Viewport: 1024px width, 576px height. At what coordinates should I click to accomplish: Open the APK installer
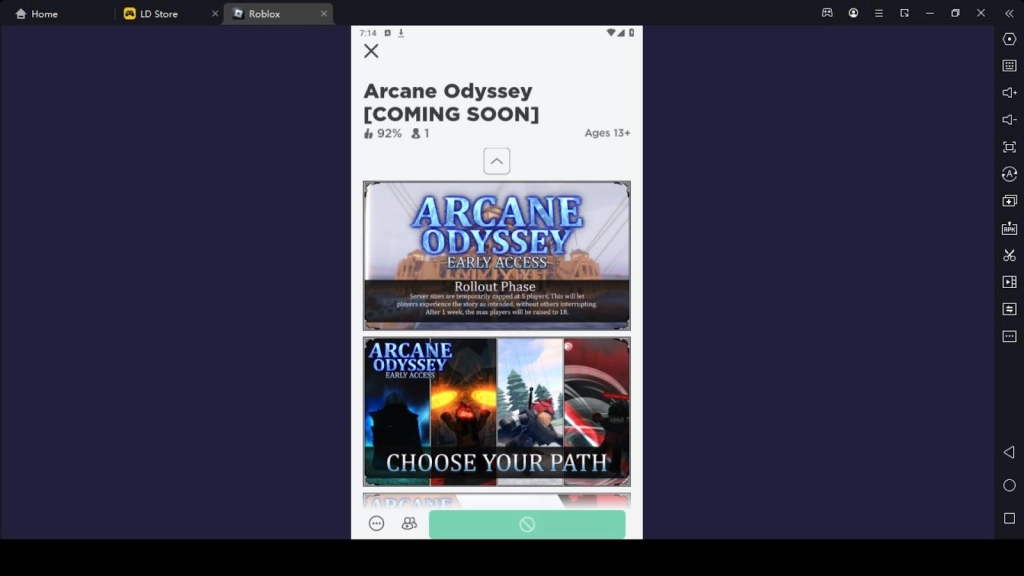1009,227
